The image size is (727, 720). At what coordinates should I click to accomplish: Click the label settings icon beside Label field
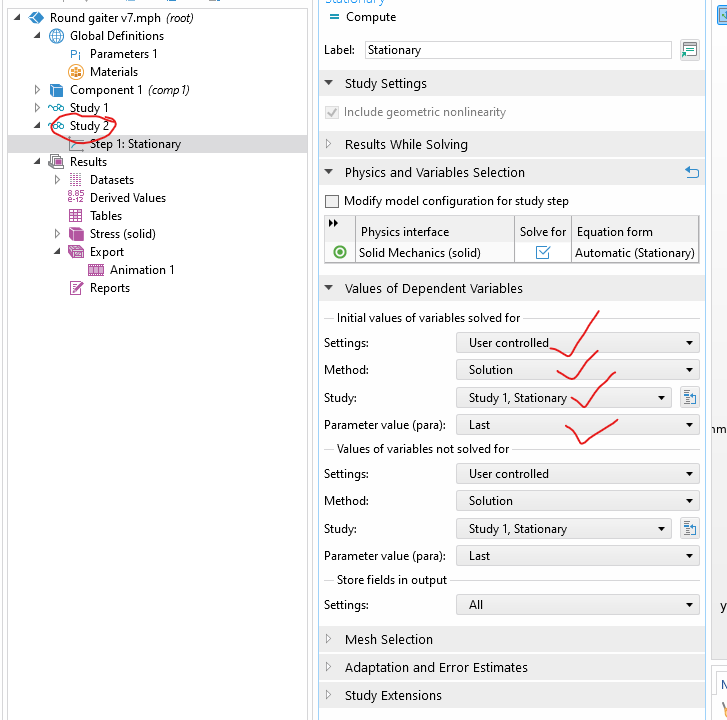click(x=689, y=50)
